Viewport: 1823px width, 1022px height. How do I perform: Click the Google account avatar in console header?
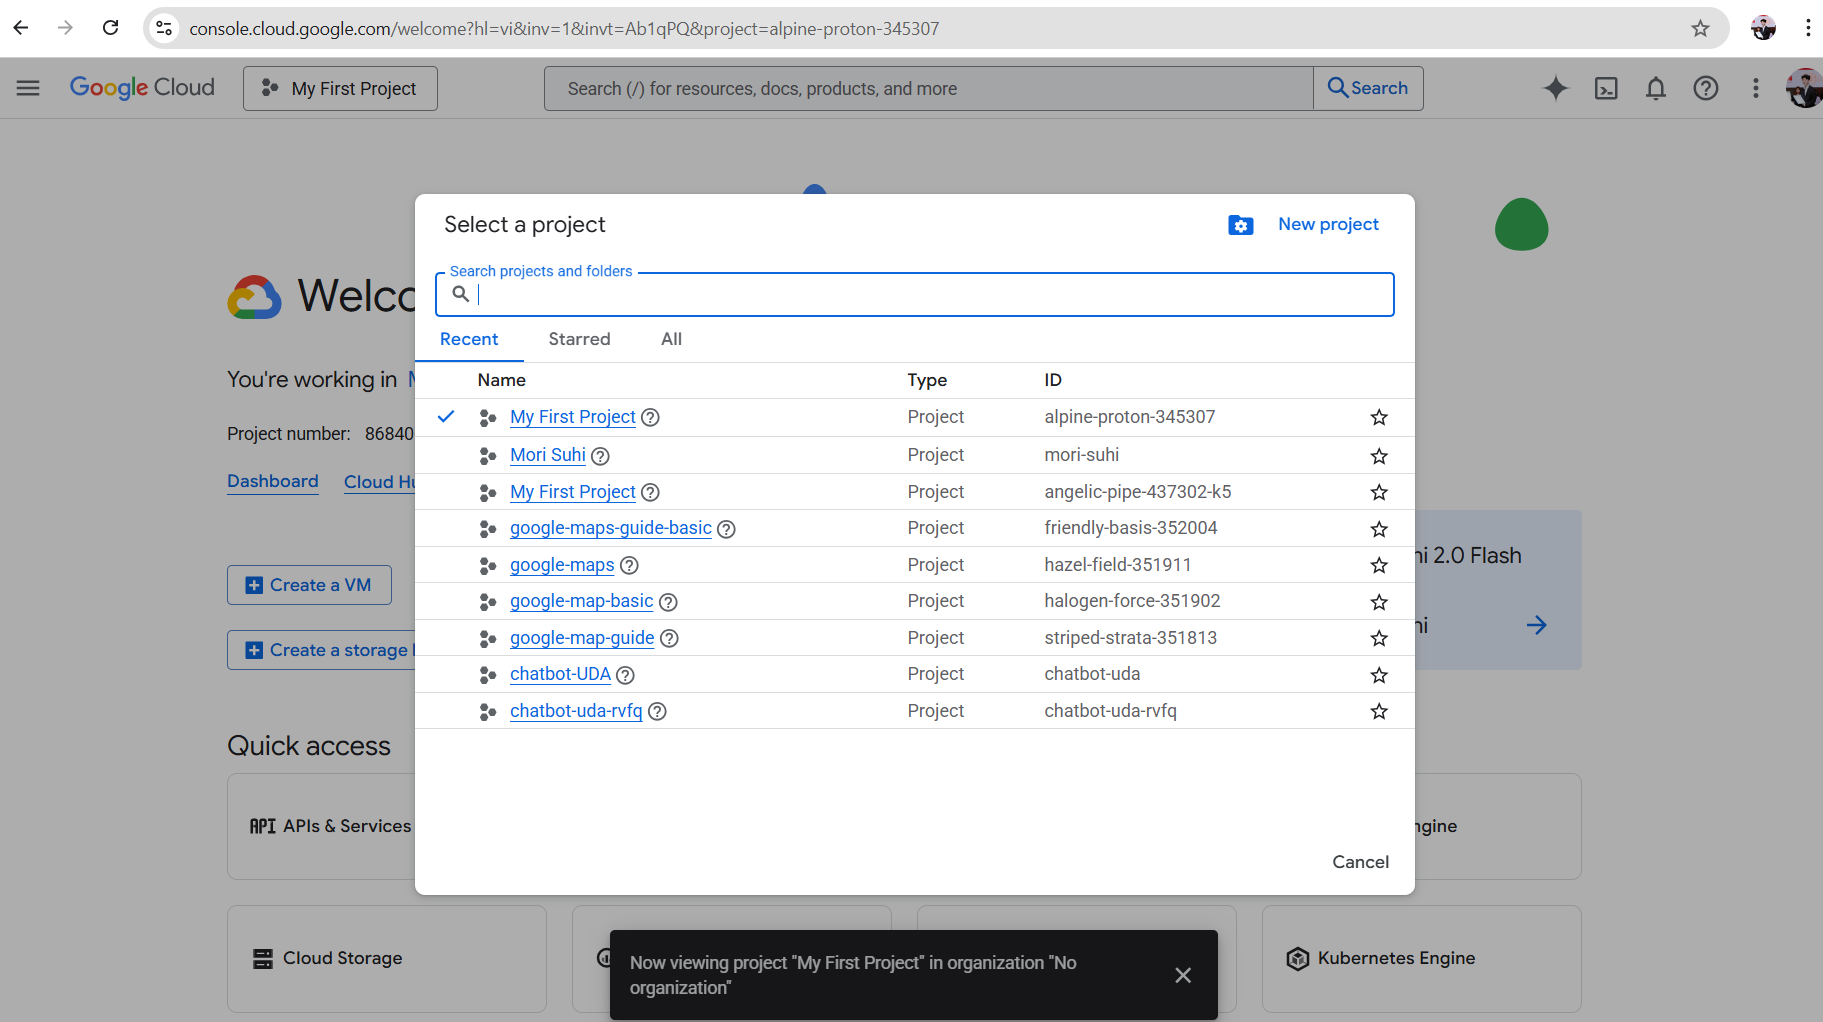point(1804,88)
